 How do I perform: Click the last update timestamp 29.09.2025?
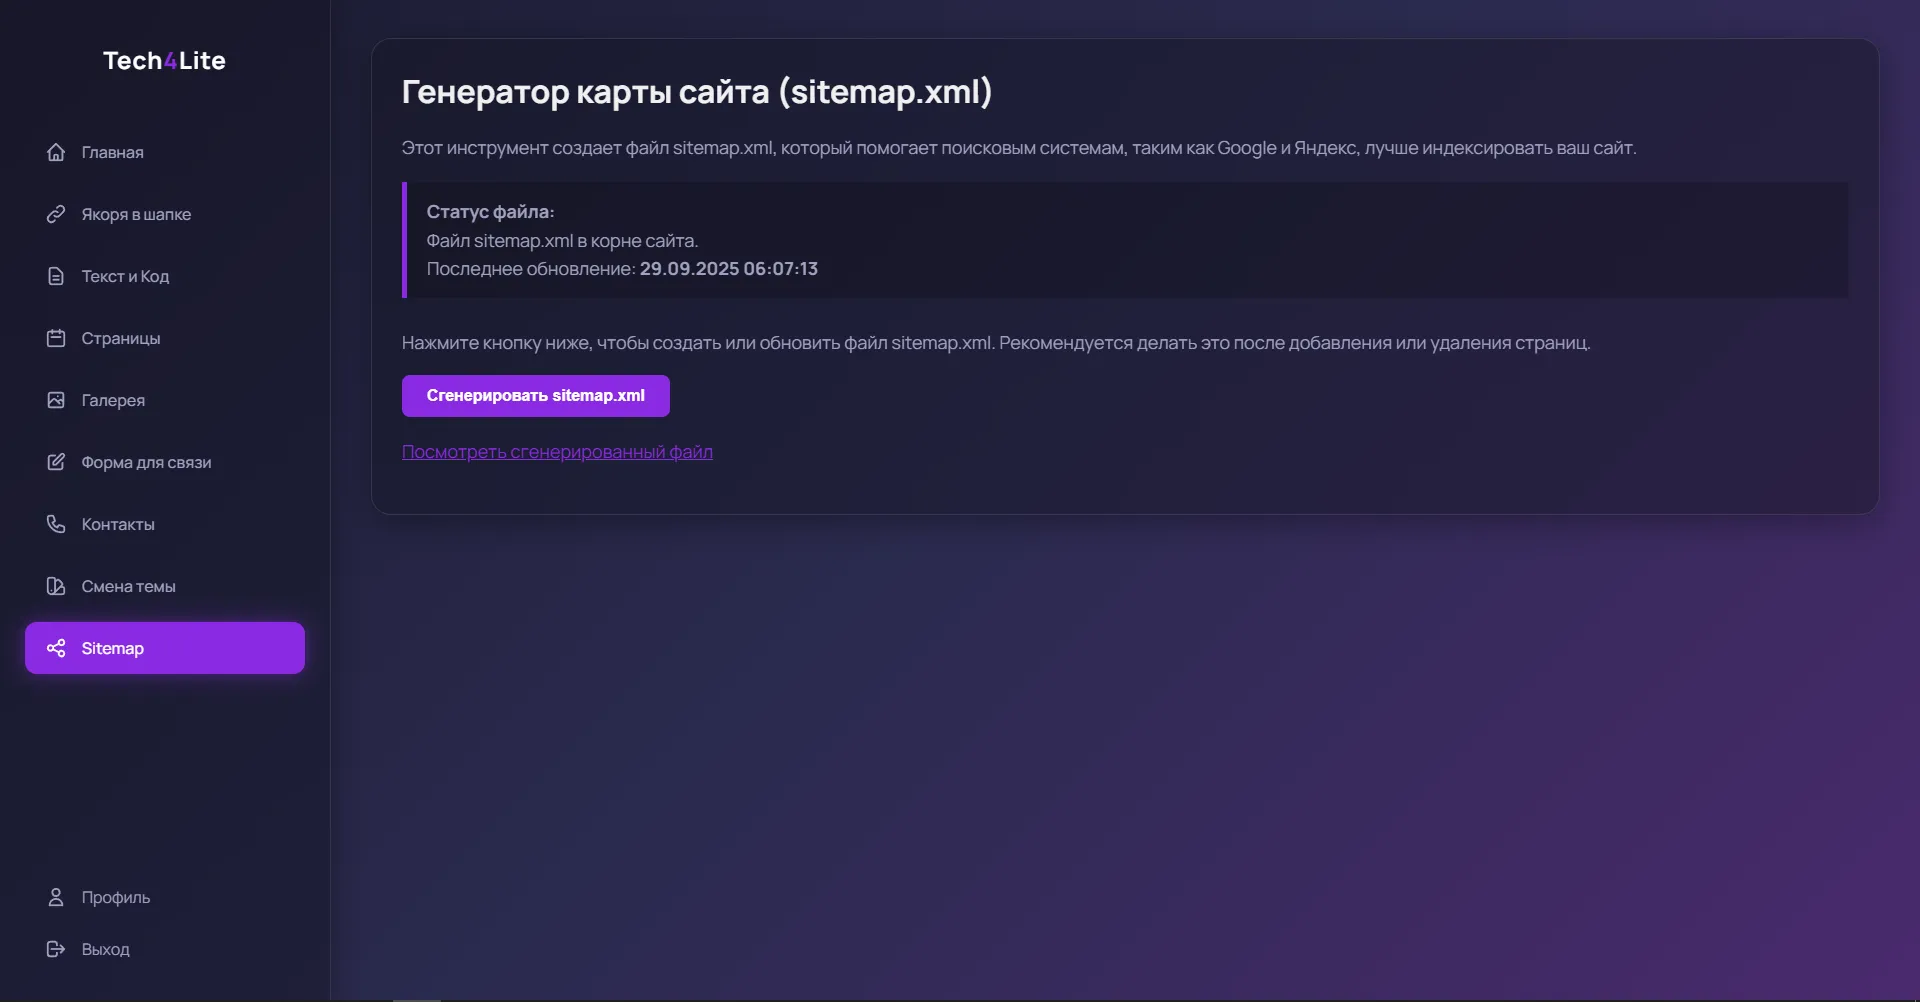[x=728, y=269]
